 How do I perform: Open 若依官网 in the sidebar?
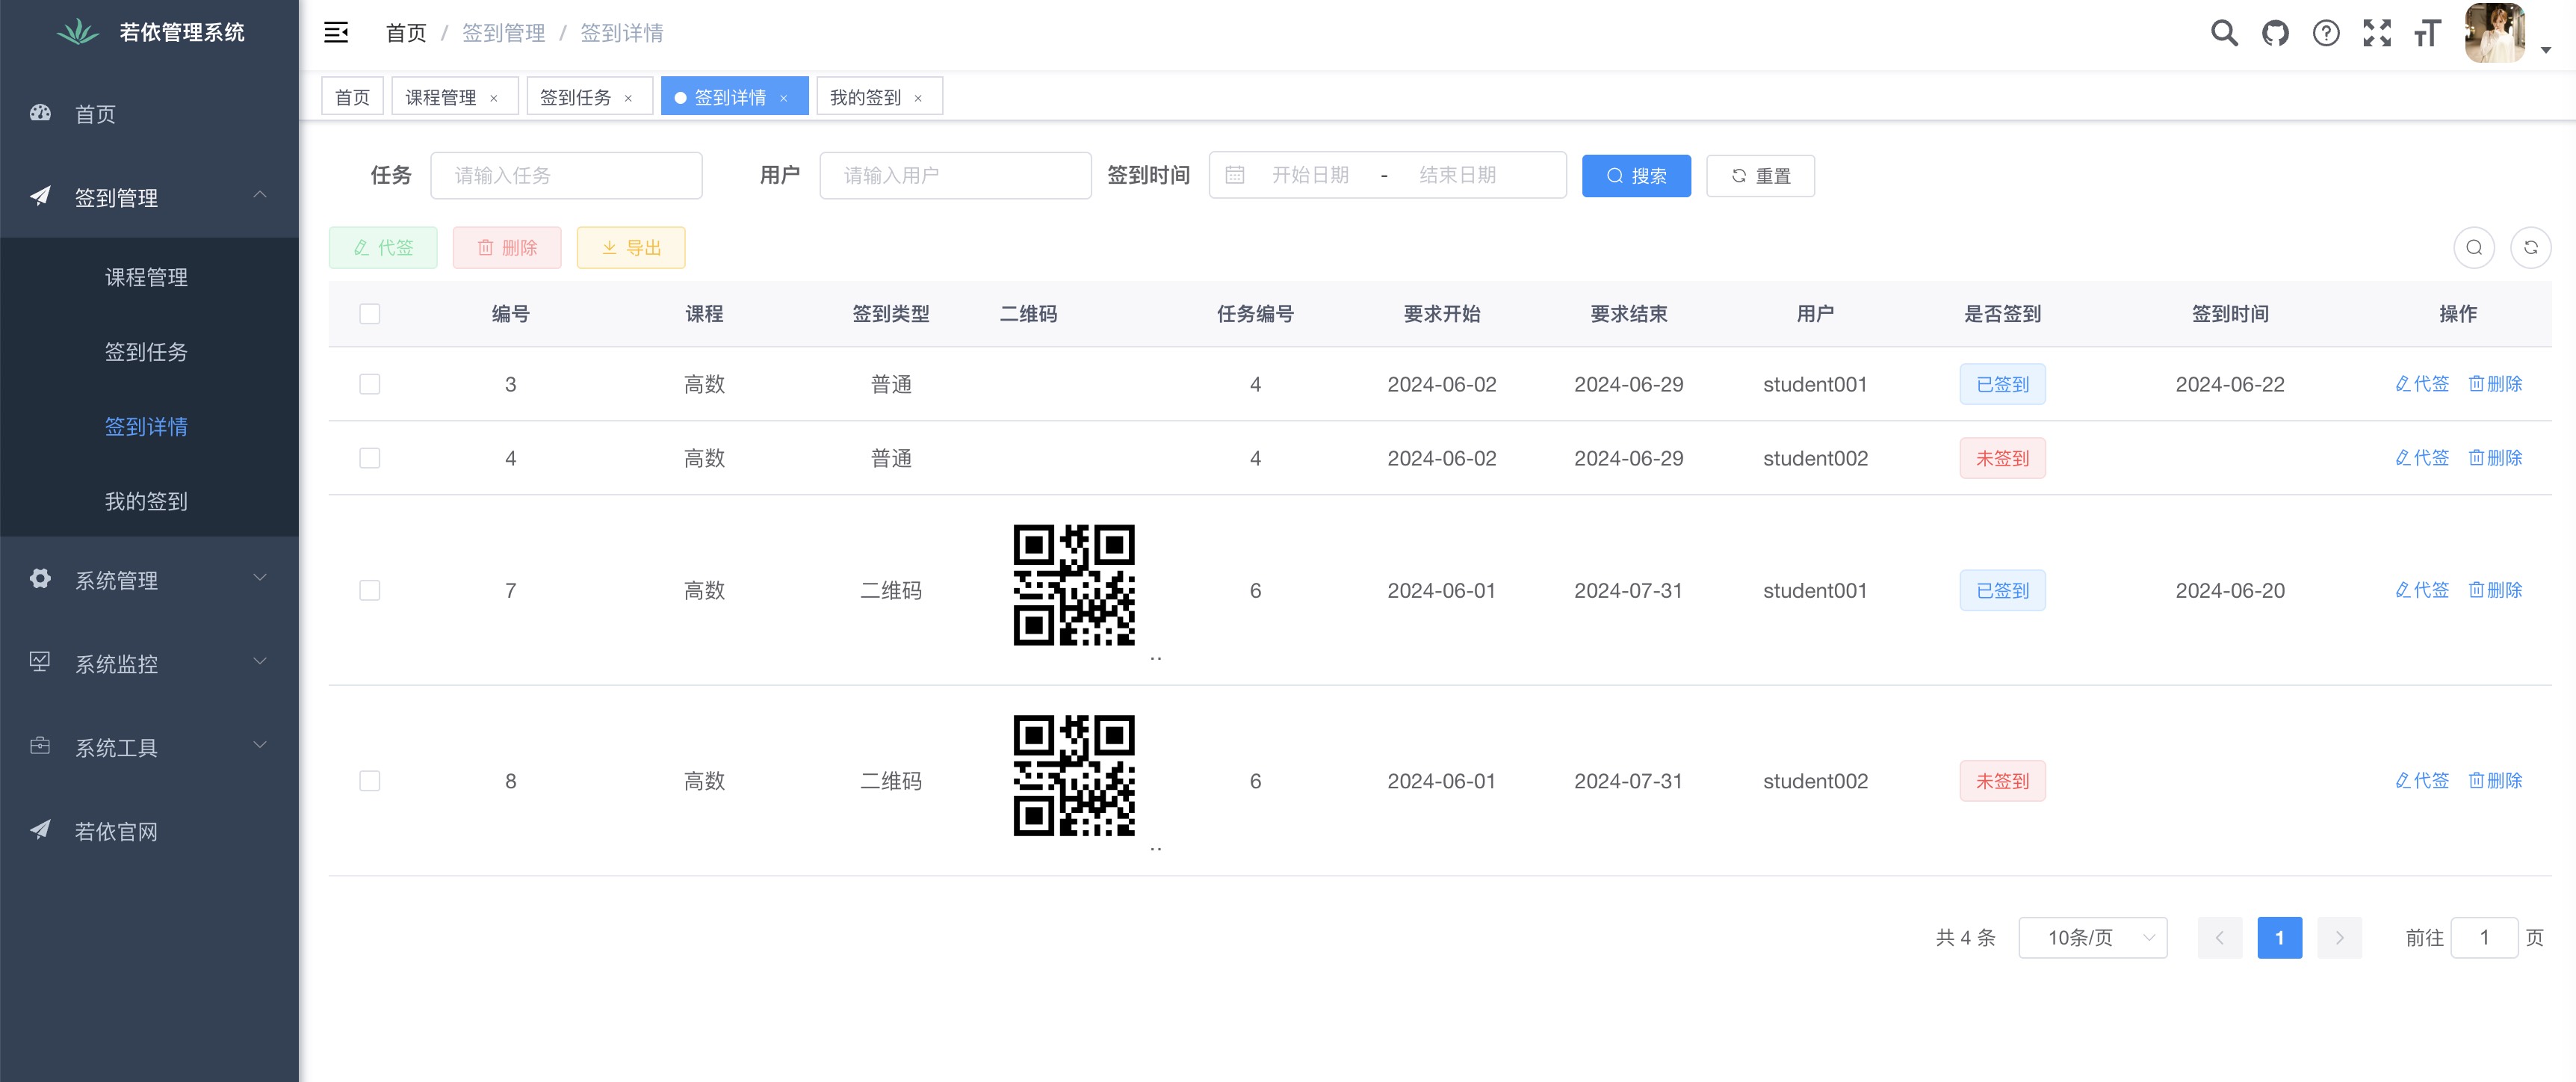pos(149,831)
